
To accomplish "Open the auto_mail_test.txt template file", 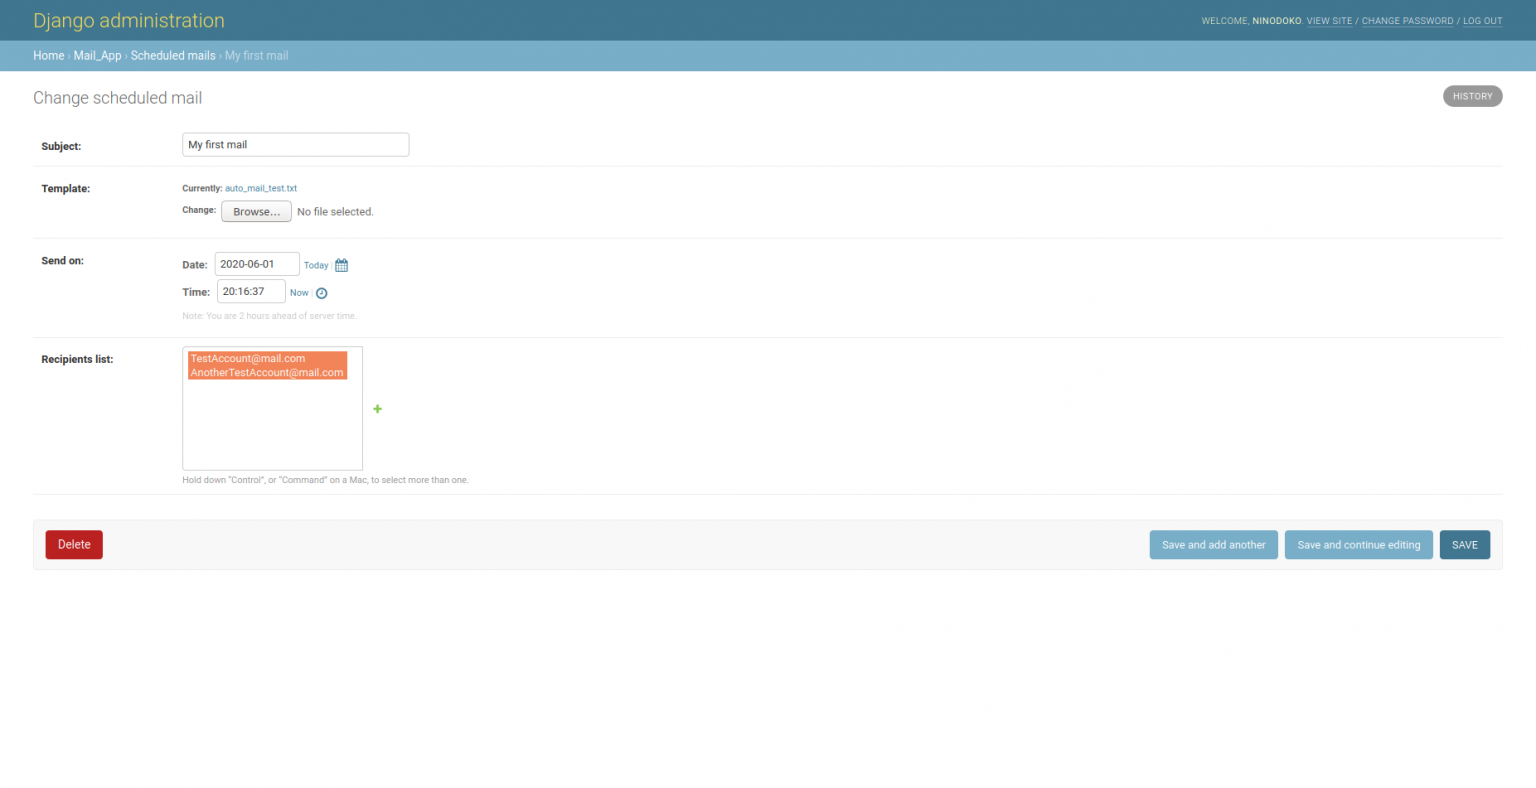I will pyautogui.click(x=260, y=188).
